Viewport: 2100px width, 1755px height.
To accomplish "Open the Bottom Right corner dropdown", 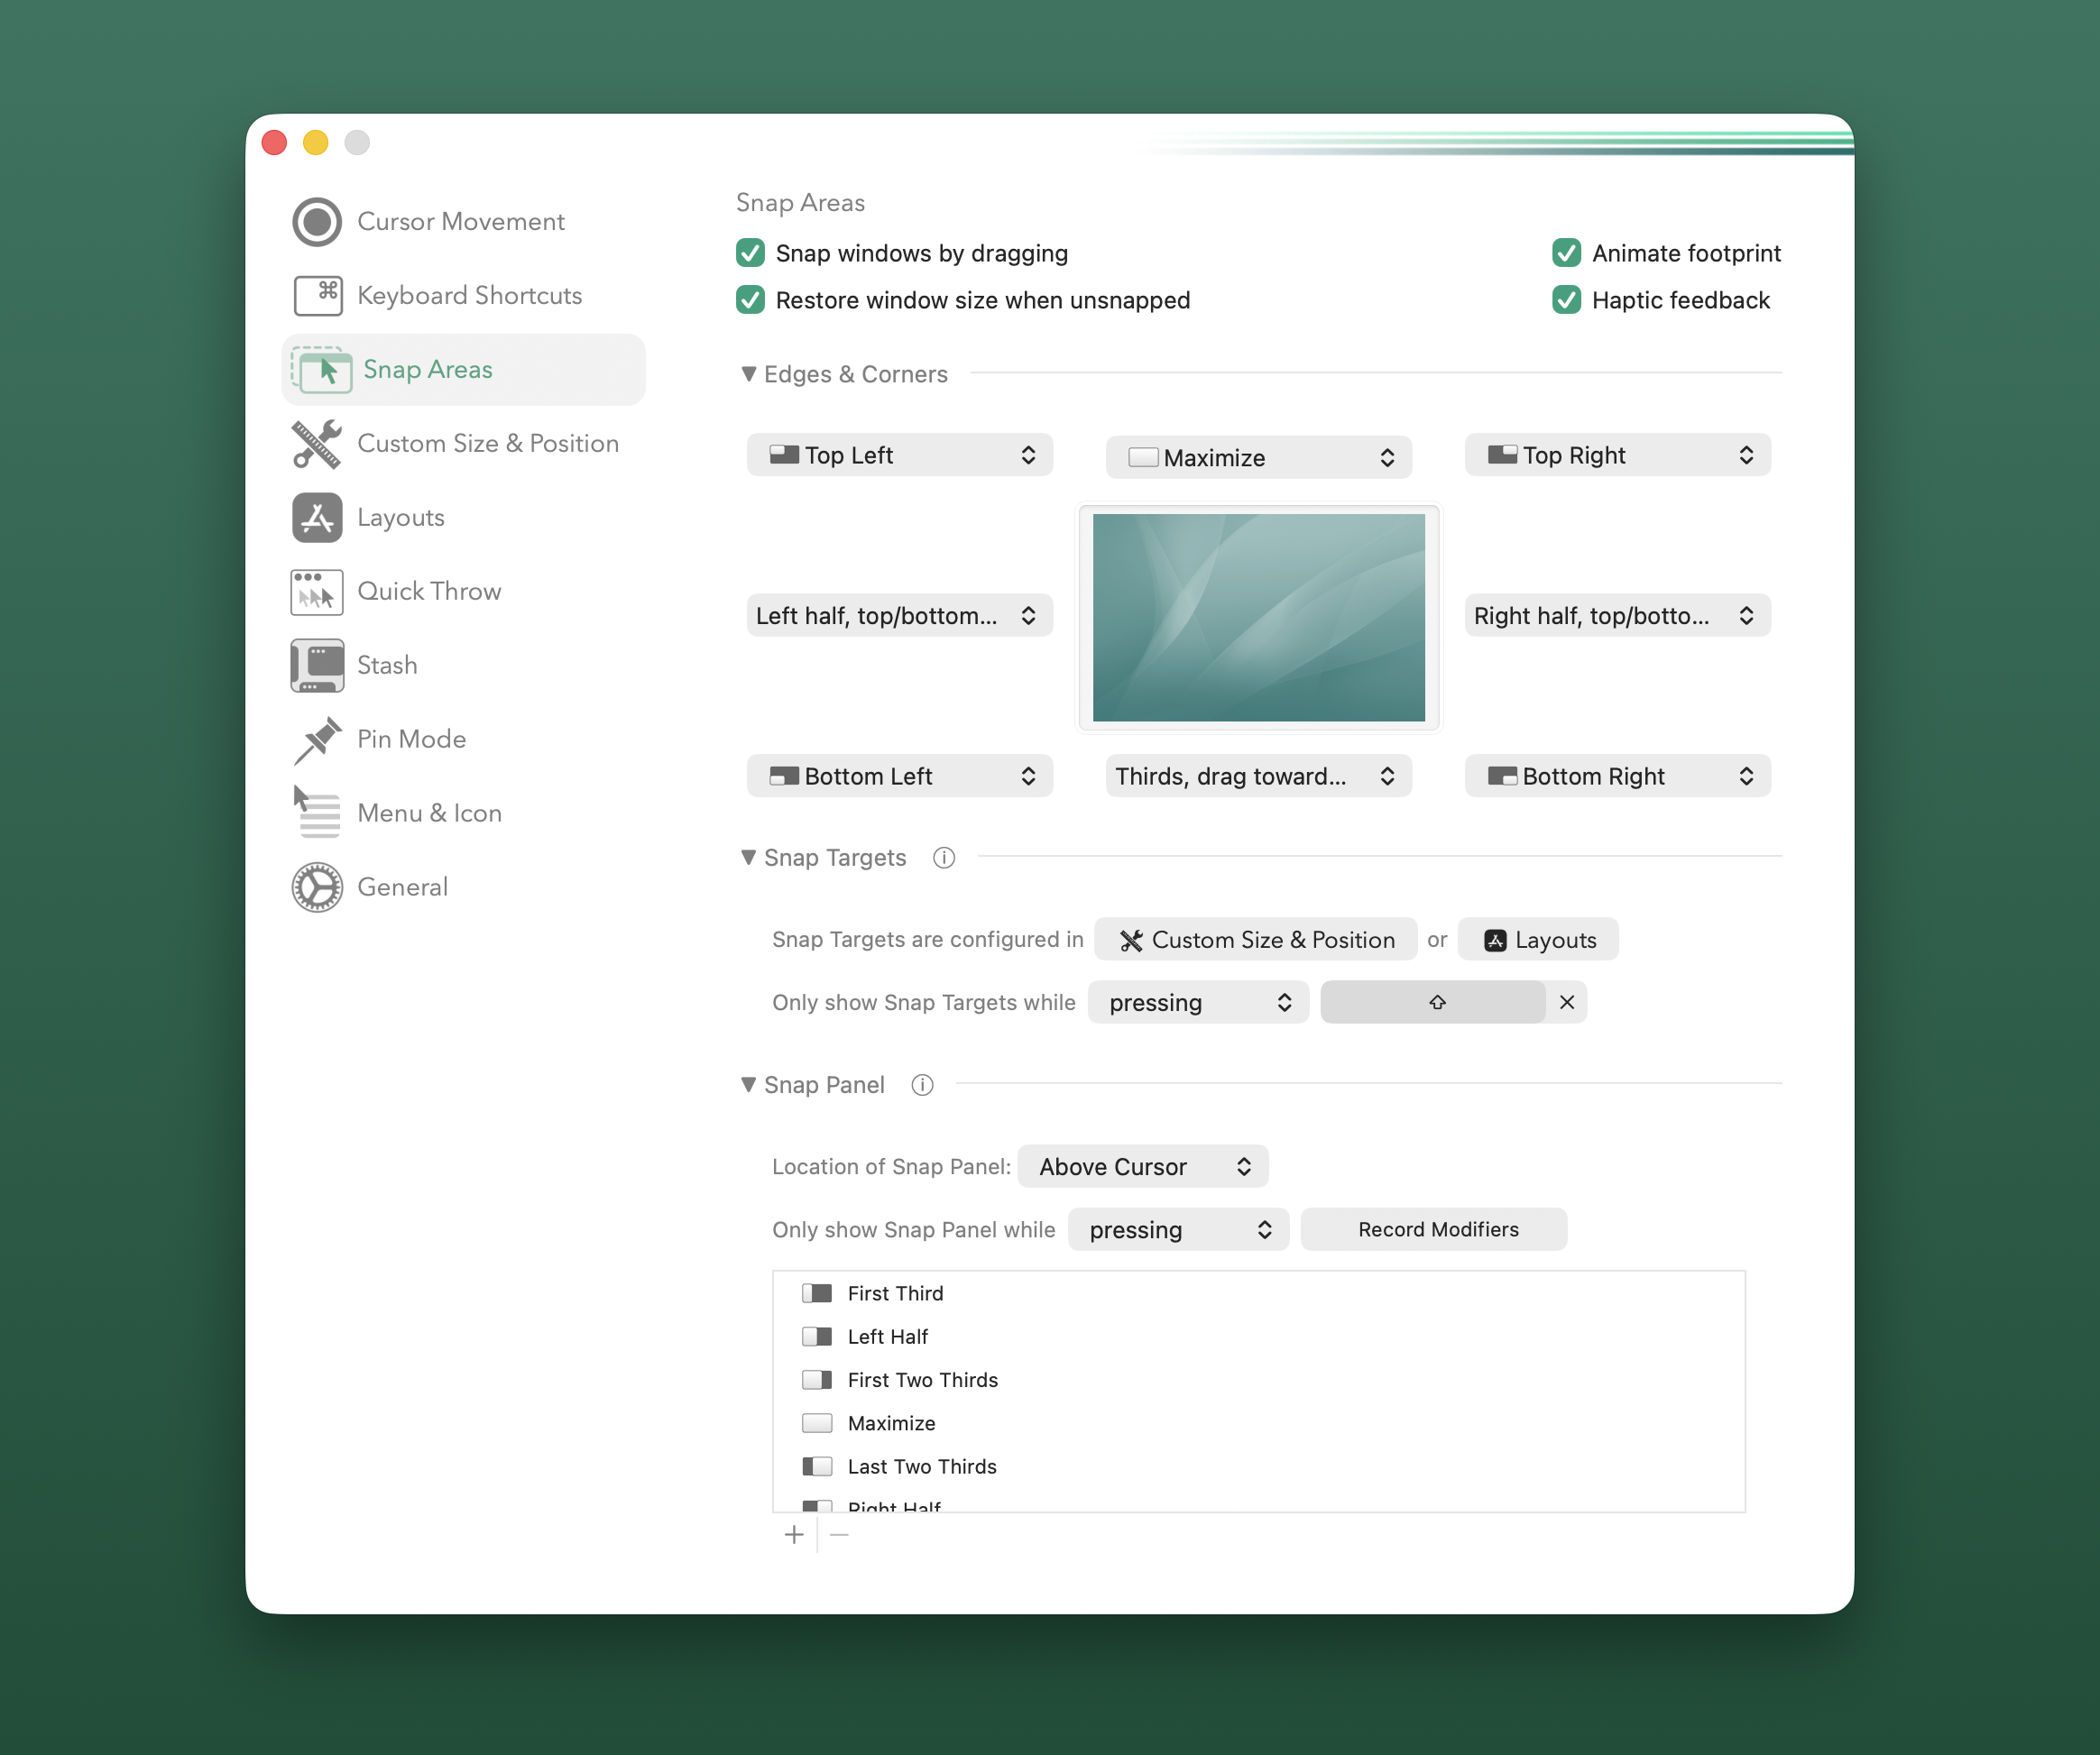I will (1618, 777).
